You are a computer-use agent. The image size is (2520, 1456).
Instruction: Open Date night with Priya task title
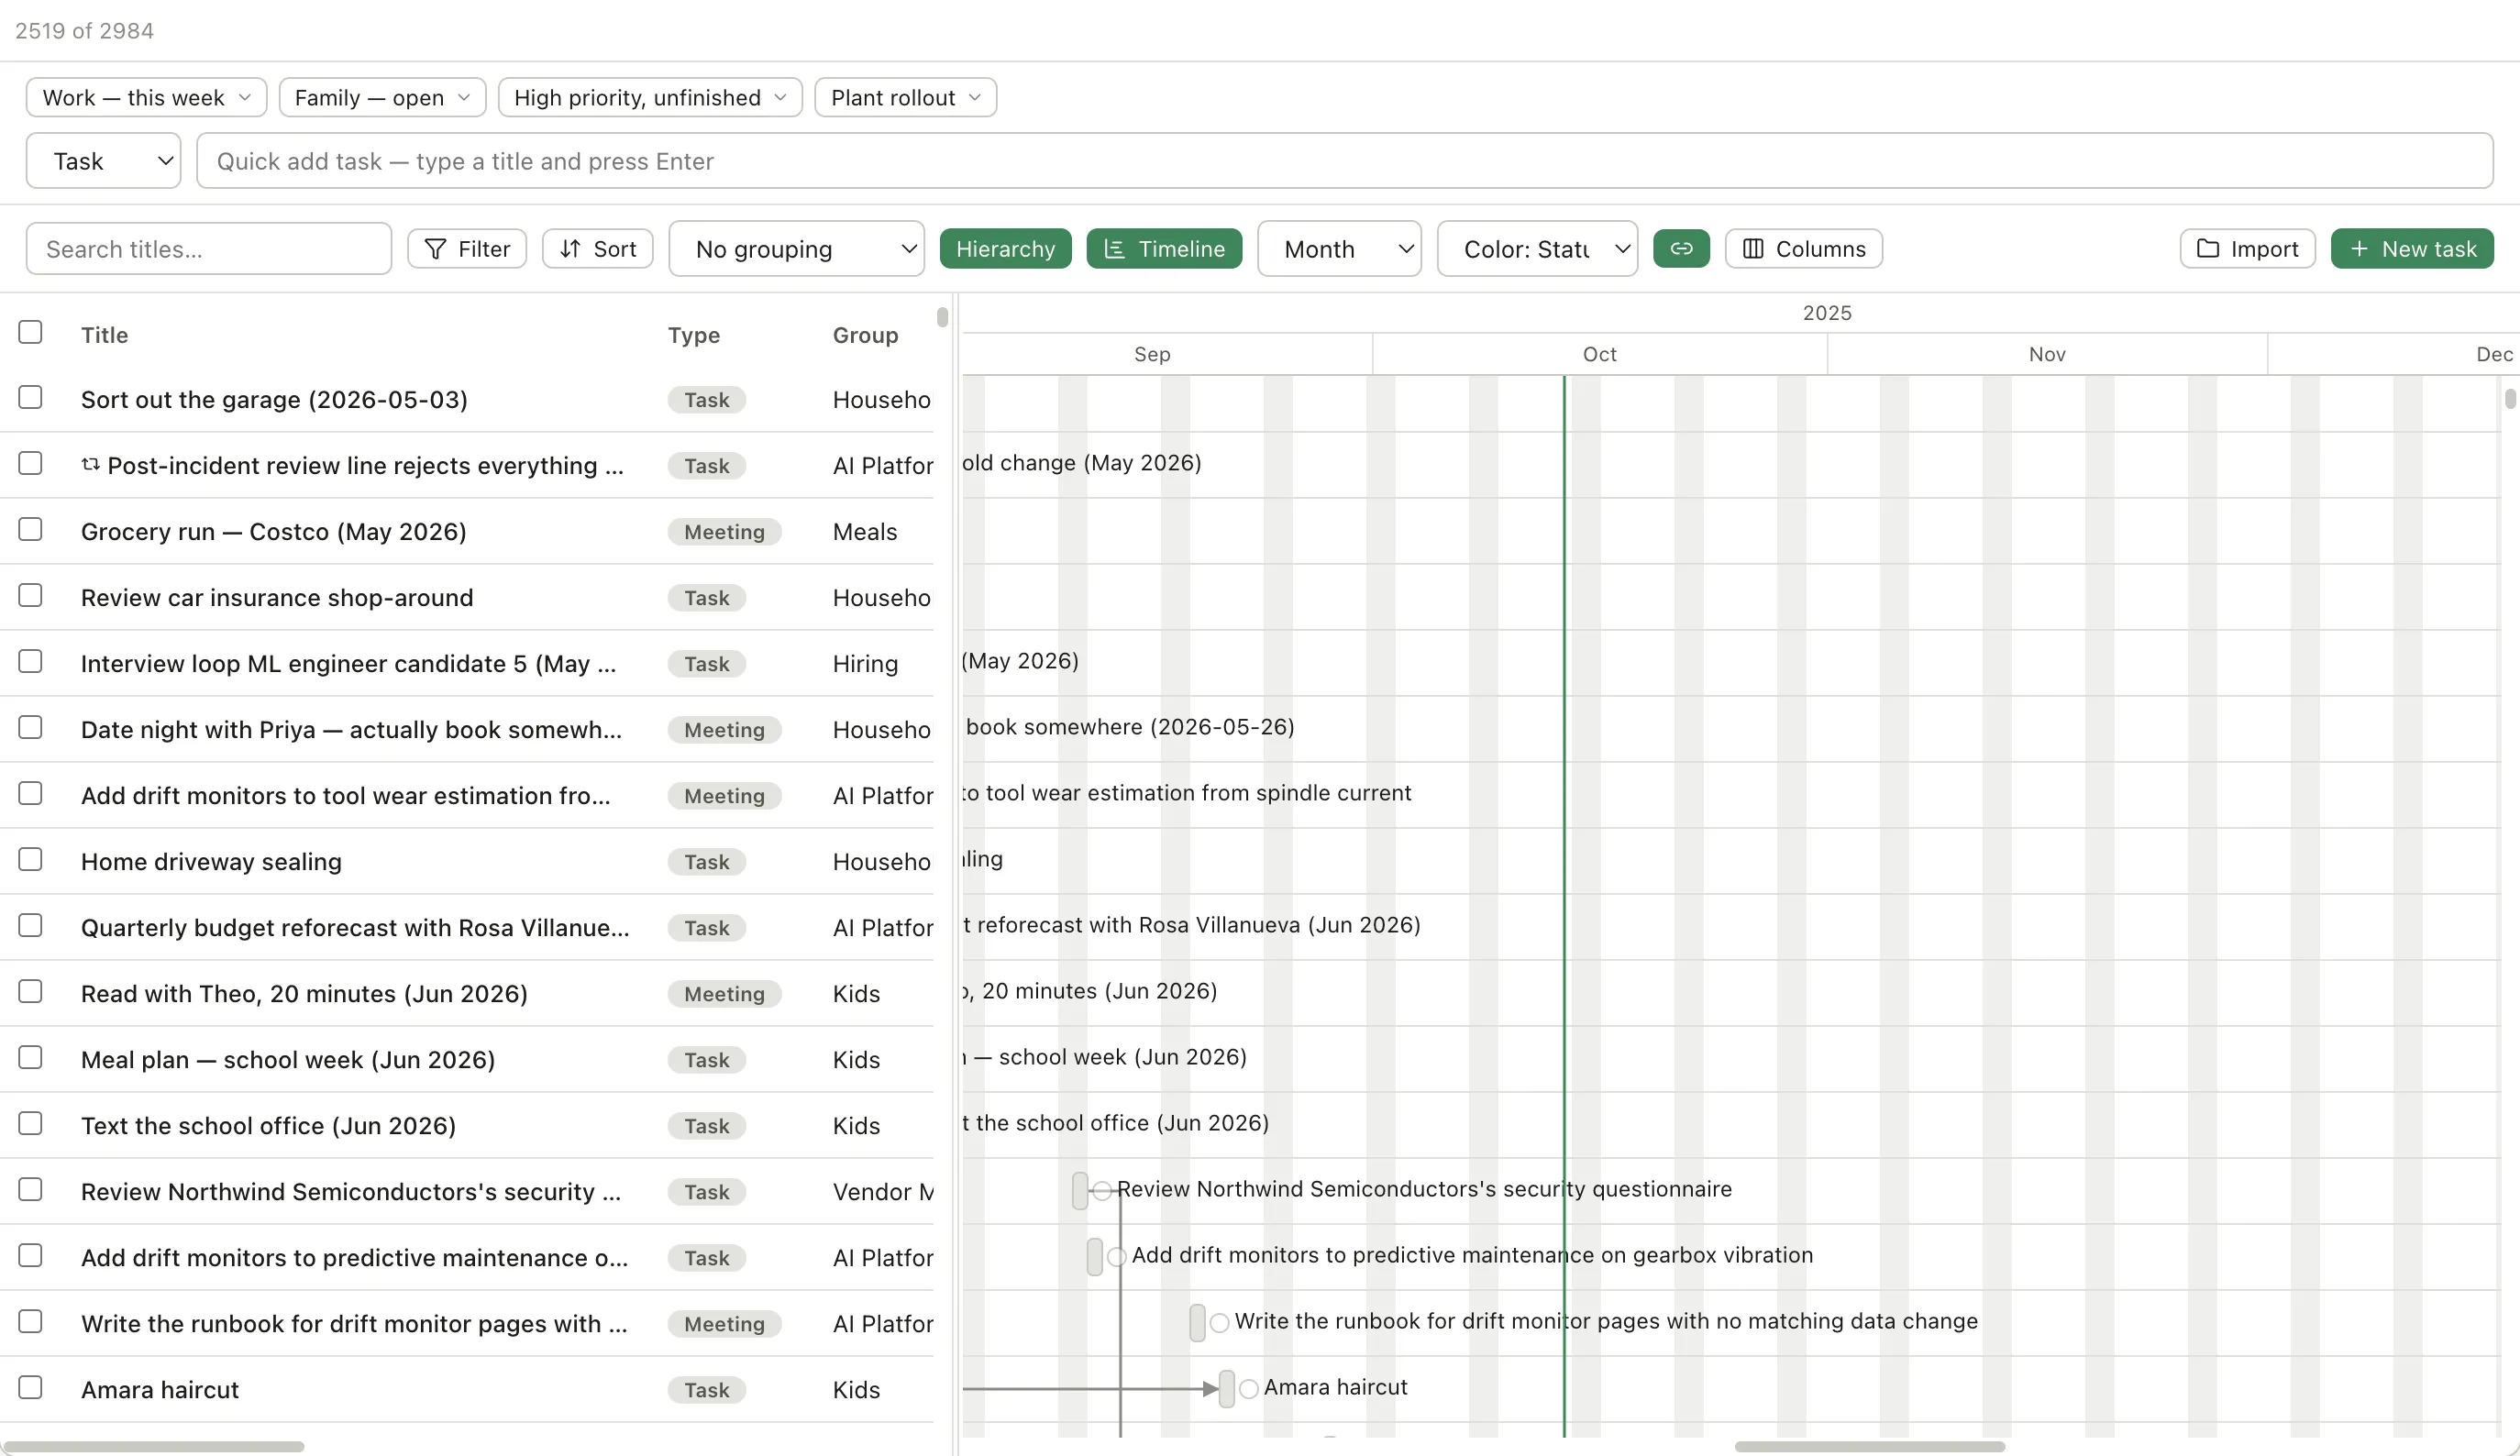click(x=351, y=729)
